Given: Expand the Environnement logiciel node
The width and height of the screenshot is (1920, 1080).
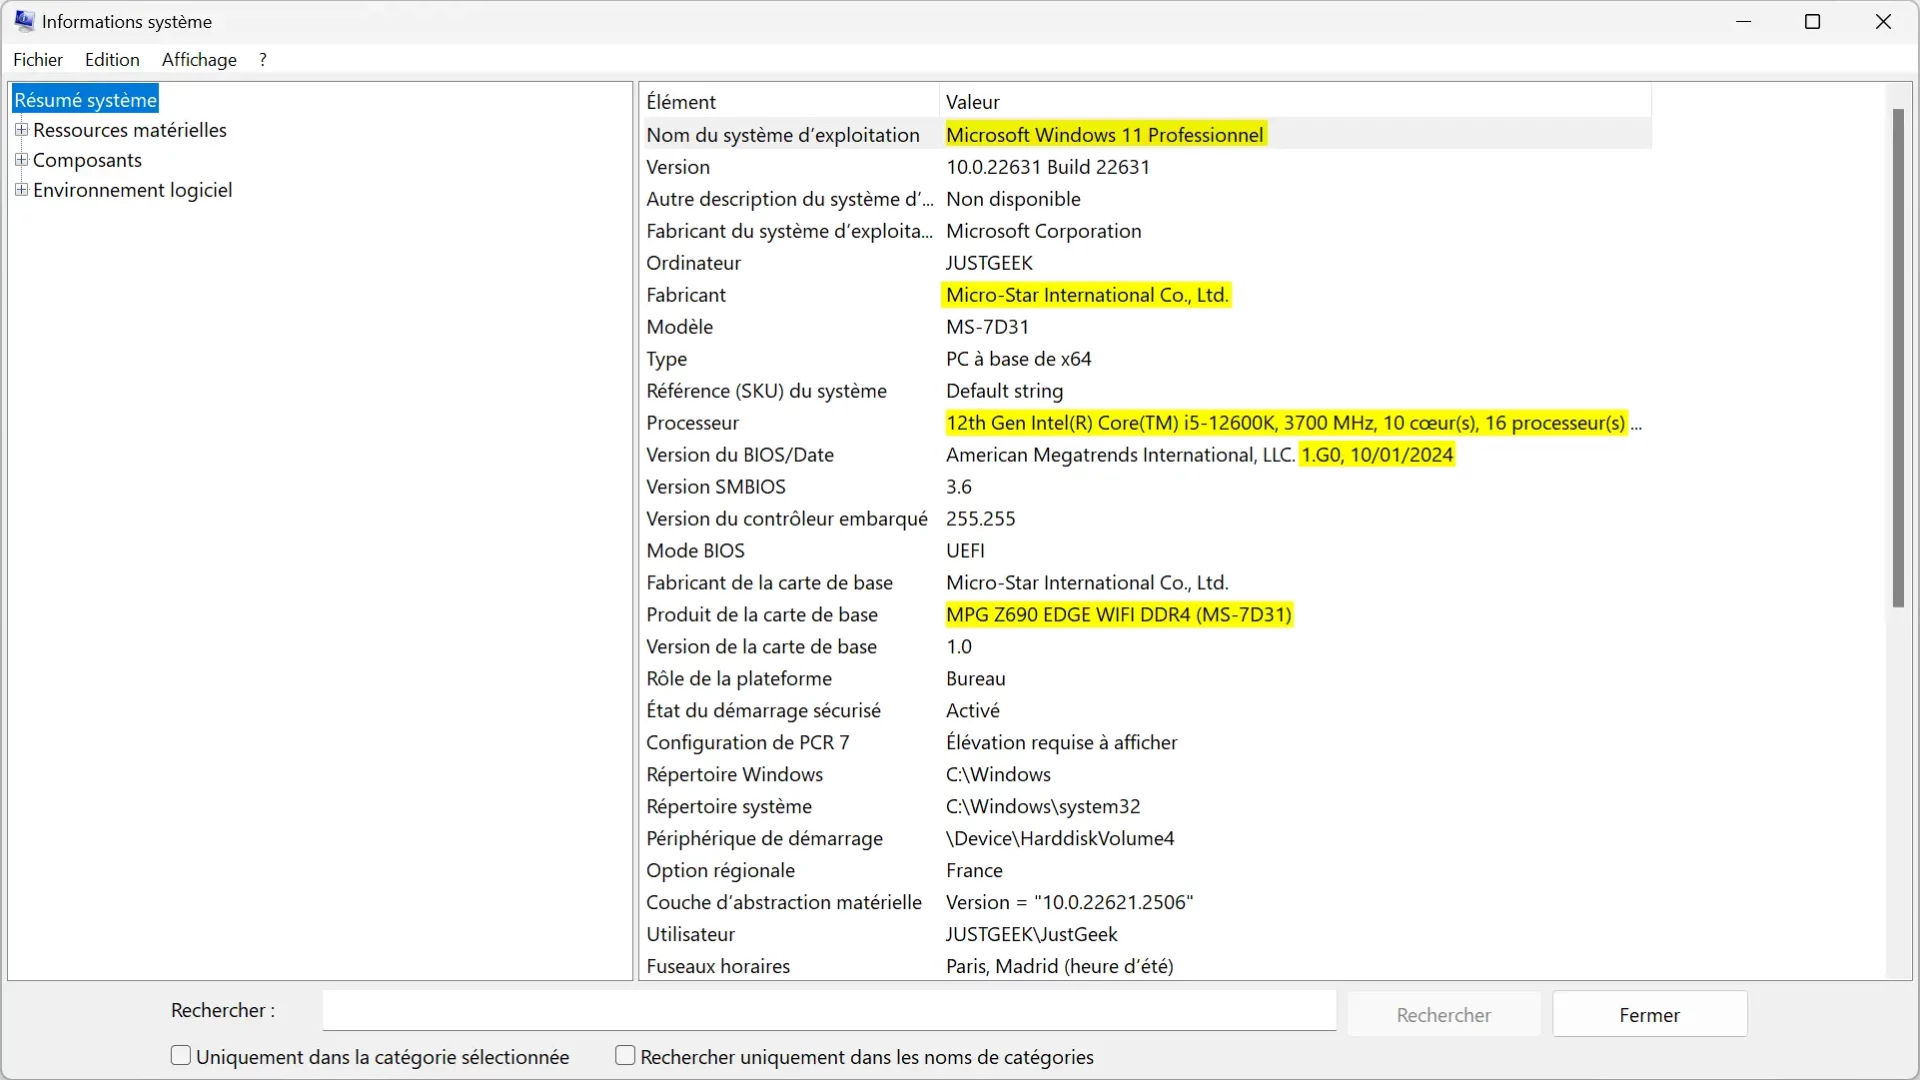Looking at the screenshot, I should coord(21,190).
